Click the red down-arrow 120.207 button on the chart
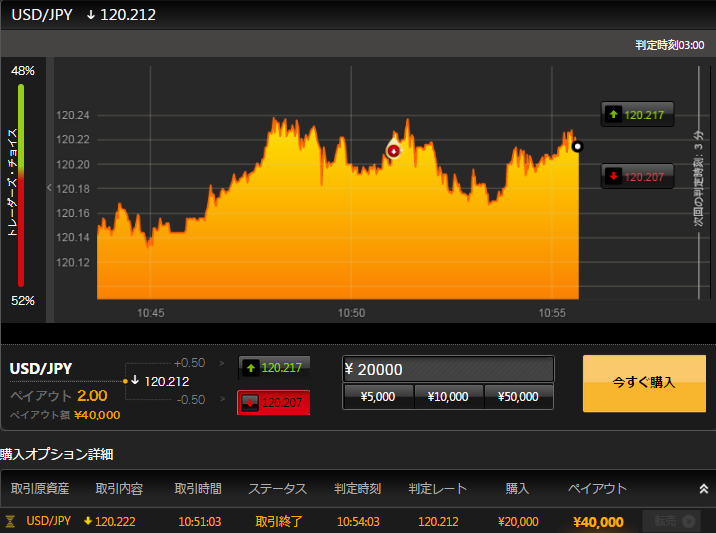This screenshot has width=716, height=533. coord(637,176)
